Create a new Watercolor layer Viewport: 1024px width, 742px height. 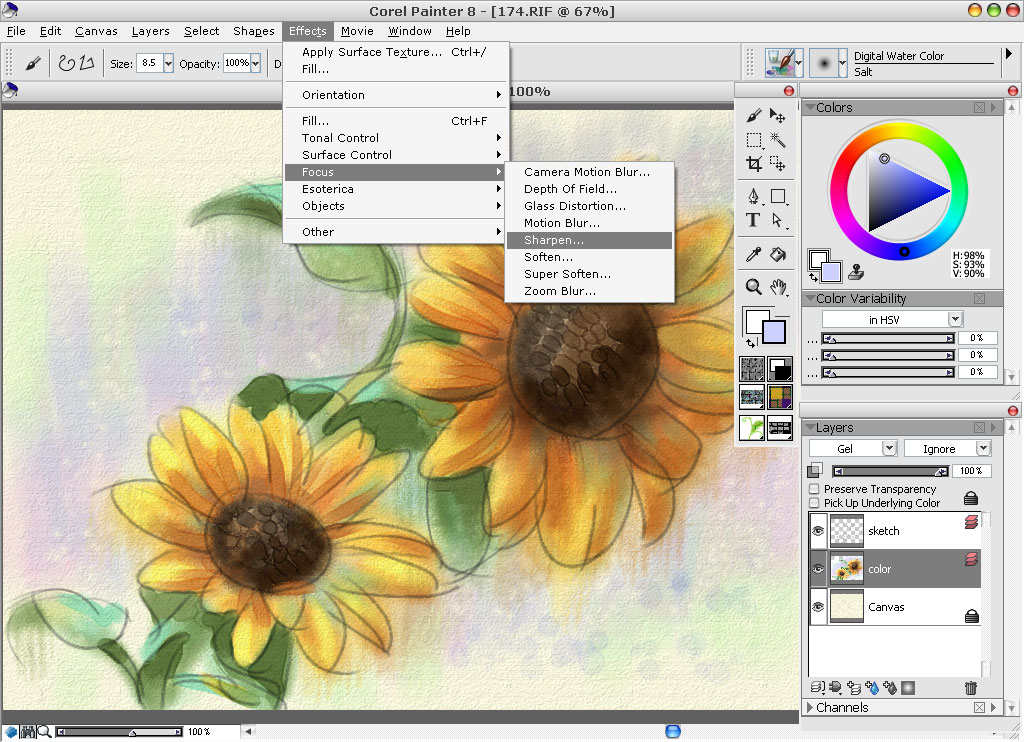tap(872, 687)
